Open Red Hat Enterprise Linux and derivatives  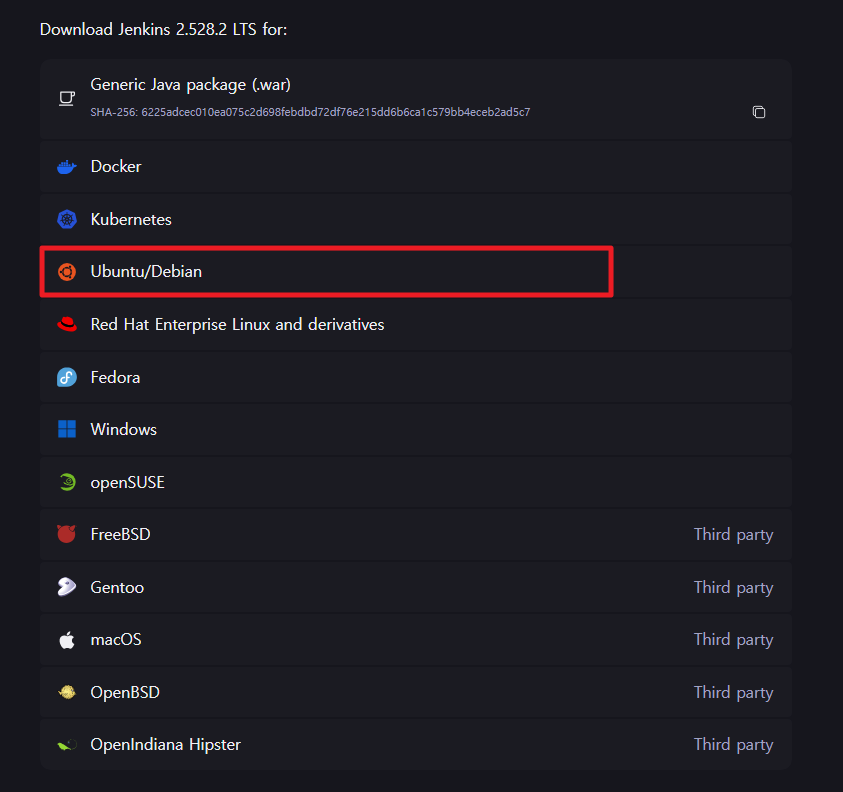(x=416, y=324)
